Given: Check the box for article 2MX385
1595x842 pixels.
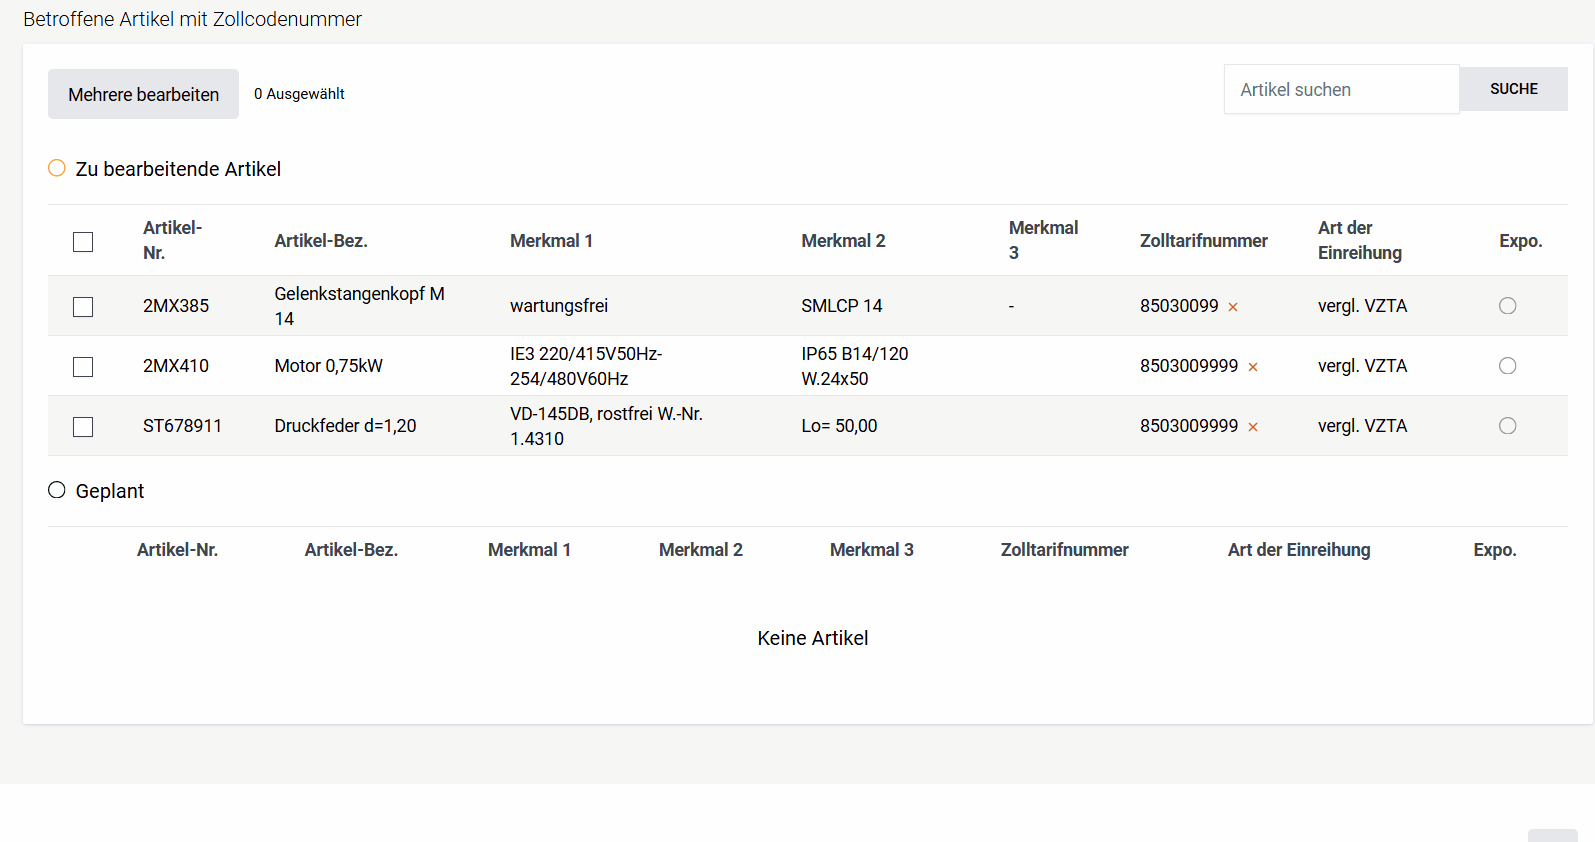Looking at the screenshot, I should click(83, 307).
